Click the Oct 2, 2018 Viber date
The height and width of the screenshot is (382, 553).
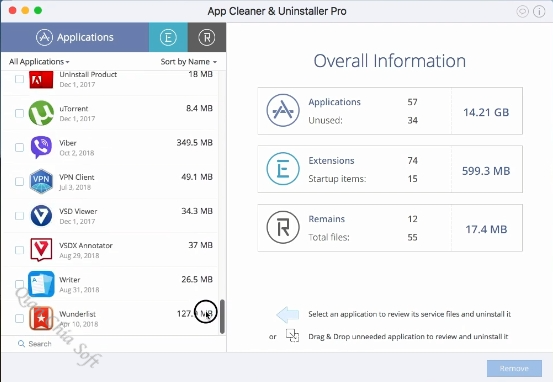pyautogui.click(x=77, y=153)
